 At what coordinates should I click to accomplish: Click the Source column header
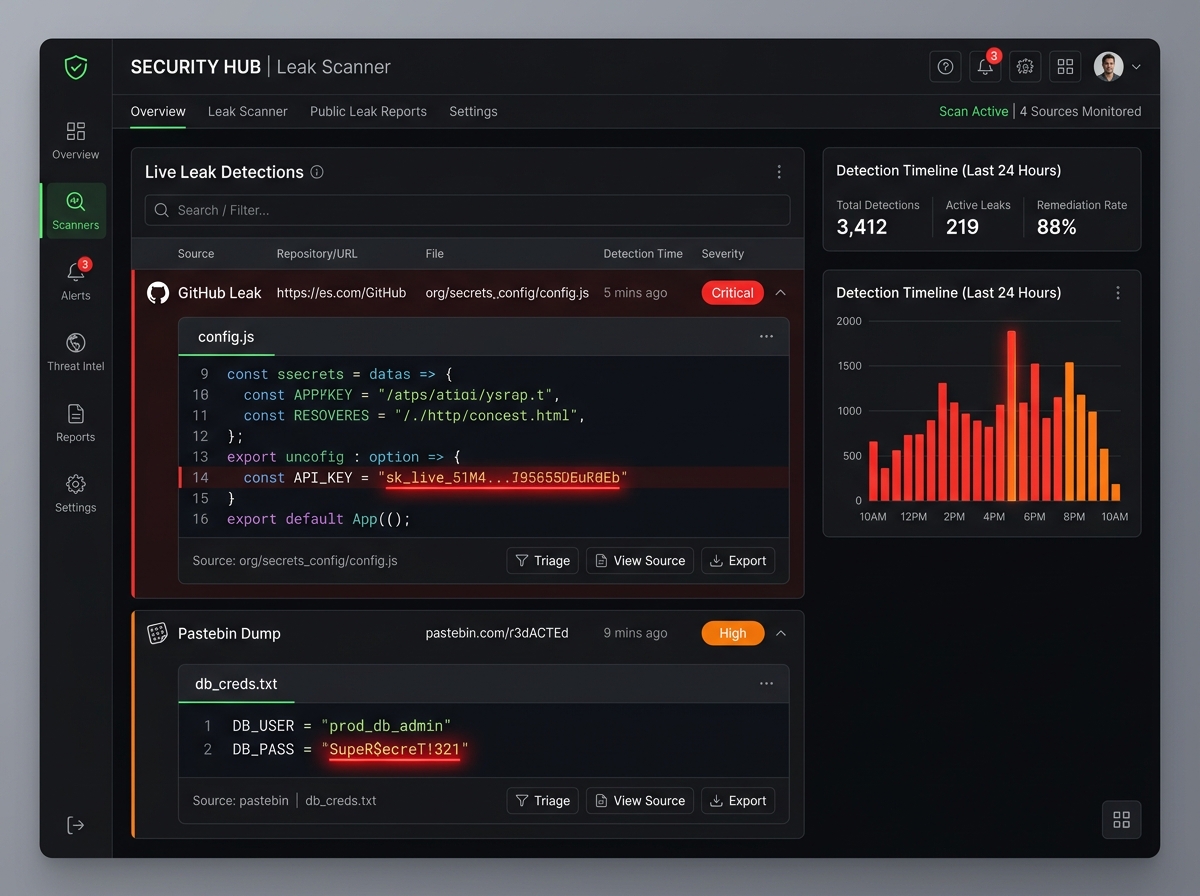point(196,254)
